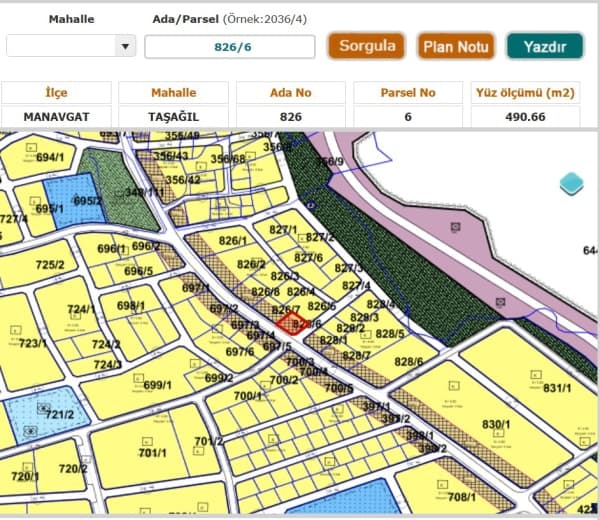This screenshot has width=600, height=520.
Task: Click parcel label 724/1
Action: (81, 309)
